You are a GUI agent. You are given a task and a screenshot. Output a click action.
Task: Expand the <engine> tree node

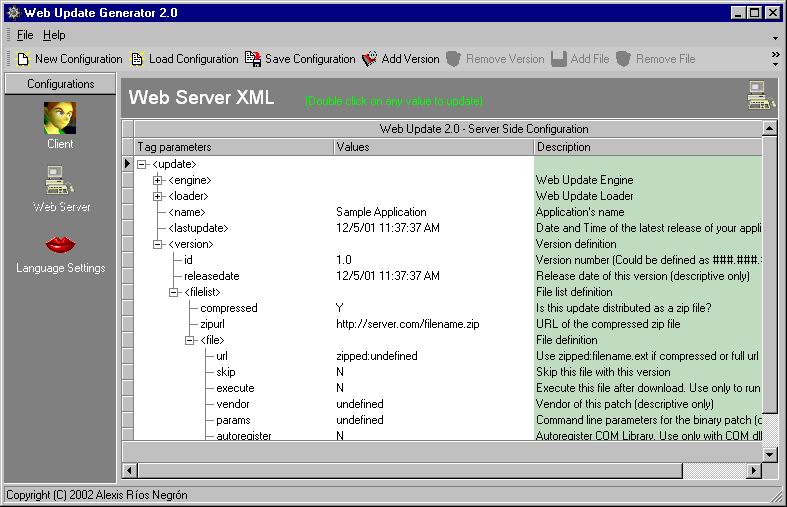coord(158,180)
